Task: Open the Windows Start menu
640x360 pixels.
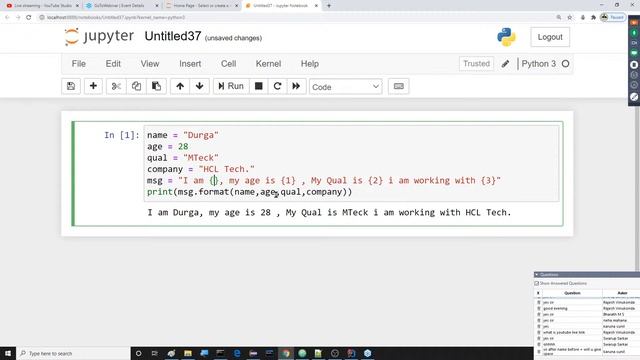Action: 8,353
